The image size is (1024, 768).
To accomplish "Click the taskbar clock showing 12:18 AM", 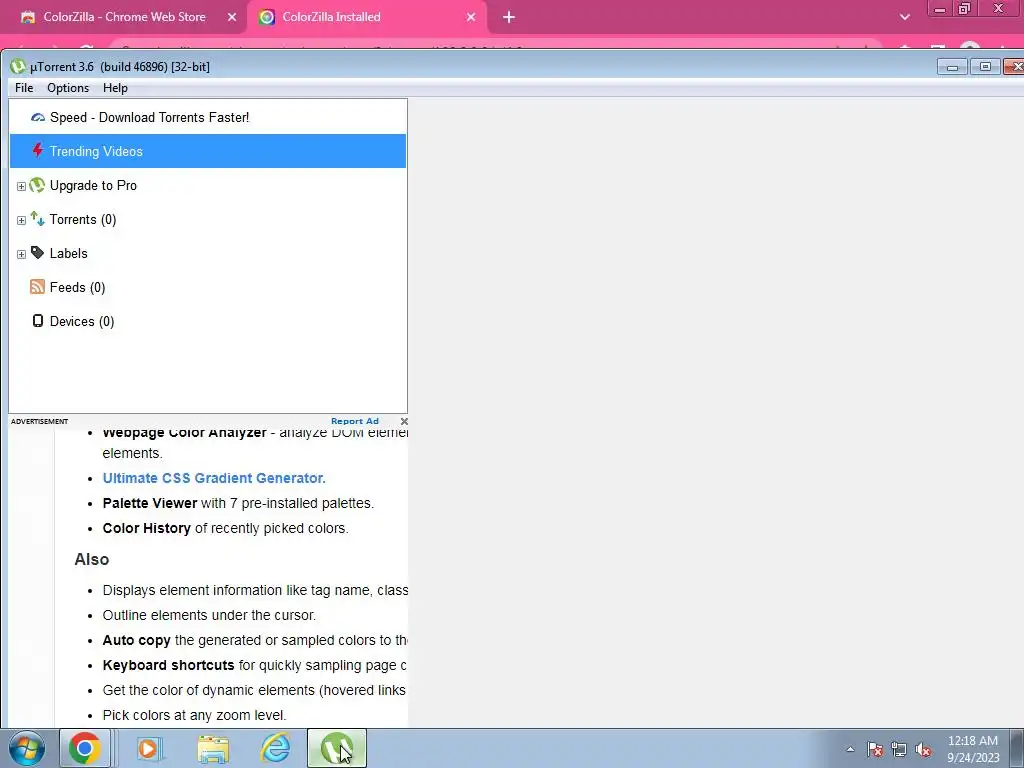I will tap(973, 749).
